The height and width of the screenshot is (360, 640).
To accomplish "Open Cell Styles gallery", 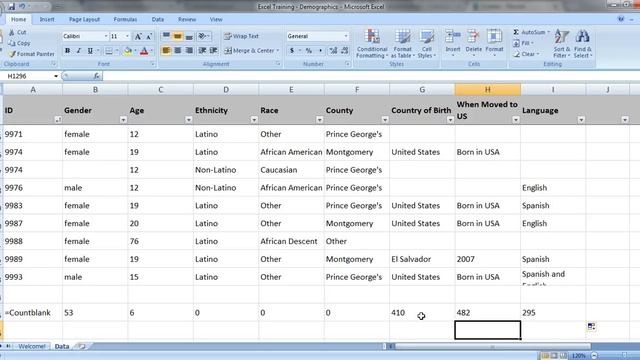I will click(427, 44).
